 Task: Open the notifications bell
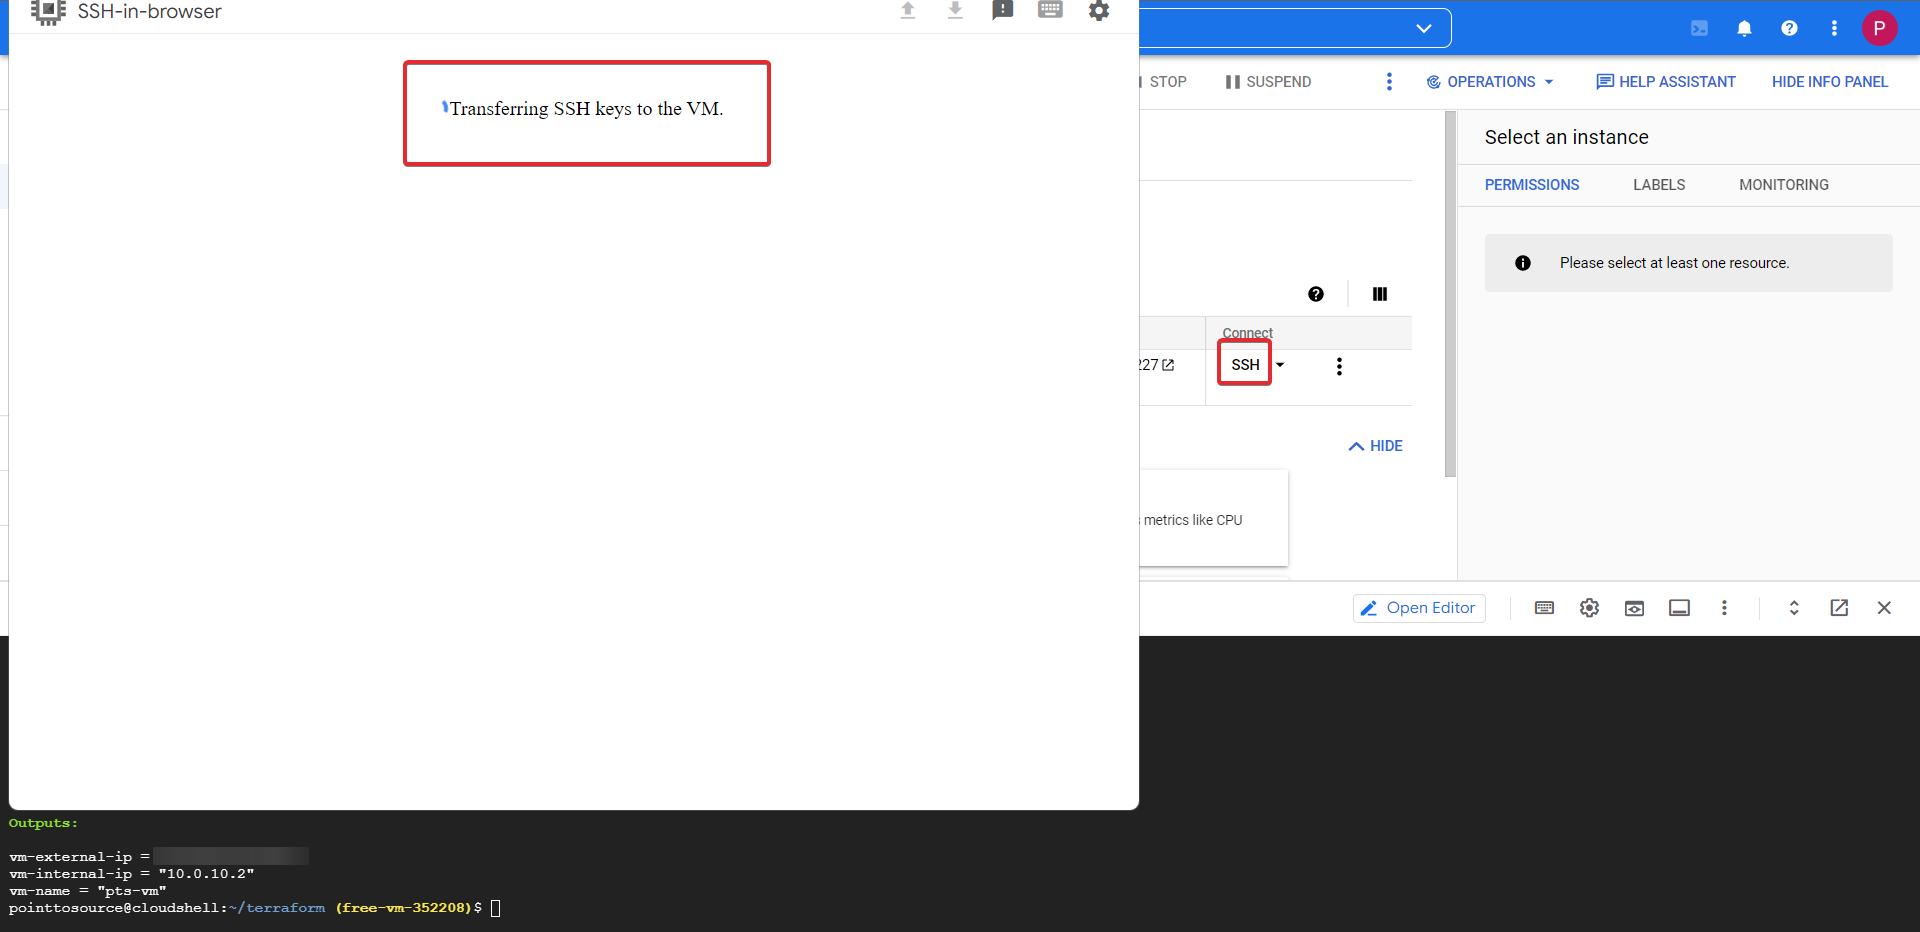point(1744,28)
